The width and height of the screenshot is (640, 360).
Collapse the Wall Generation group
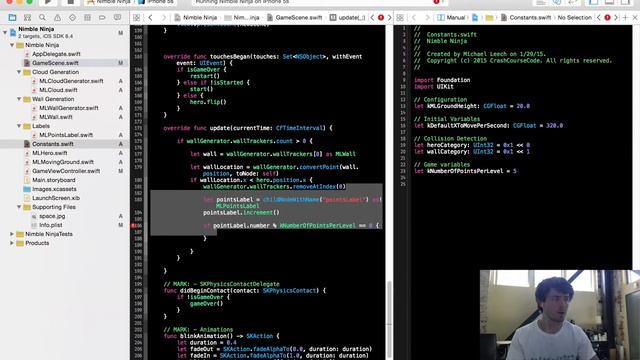pyautogui.click(x=19, y=99)
